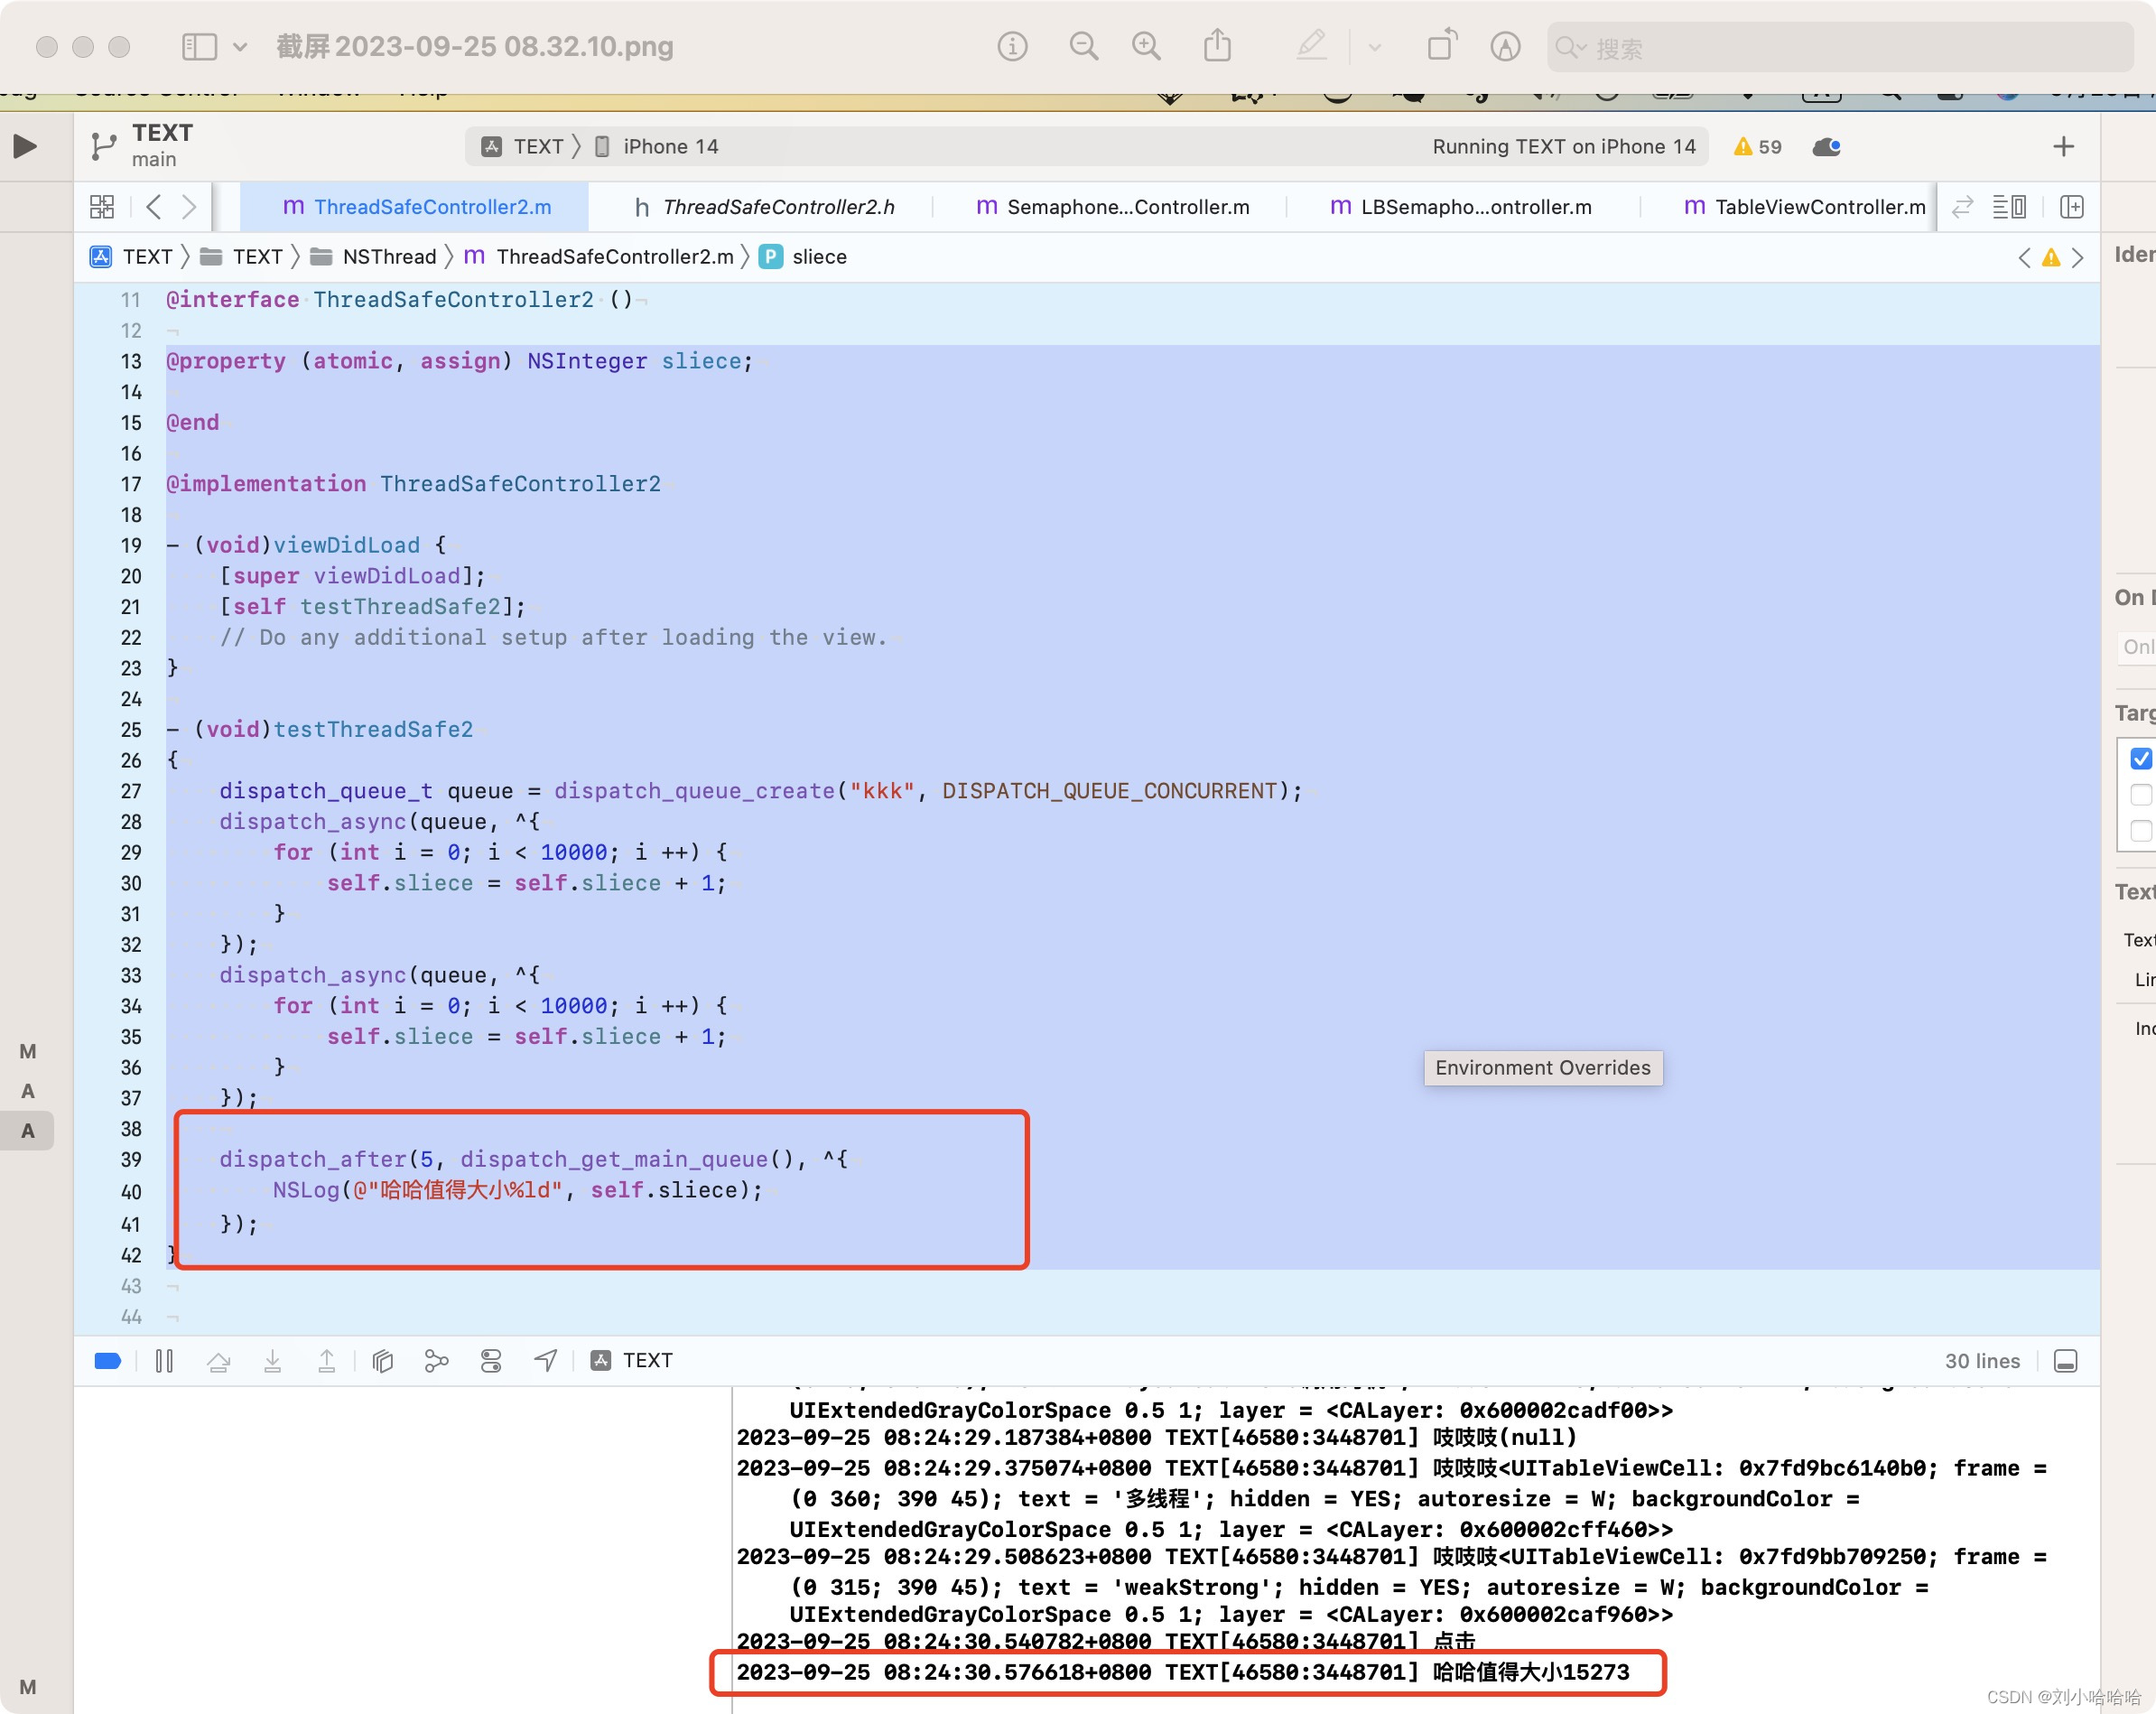The width and height of the screenshot is (2156, 1714).
Task: Click the Step Into debug icon
Action: (x=273, y=1361)
